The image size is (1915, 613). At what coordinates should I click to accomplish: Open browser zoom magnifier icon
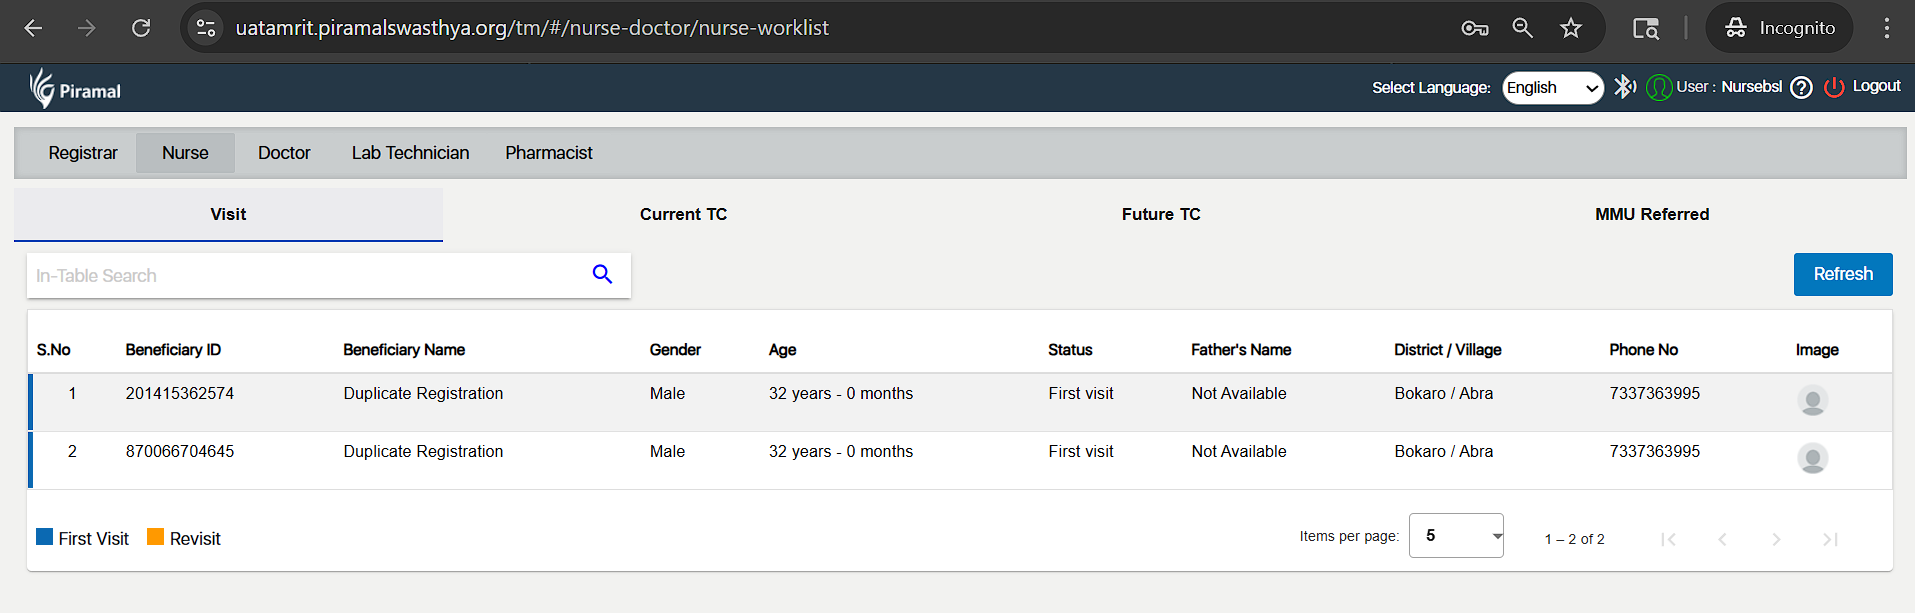pyautogui.click(x=1522, y=28)
